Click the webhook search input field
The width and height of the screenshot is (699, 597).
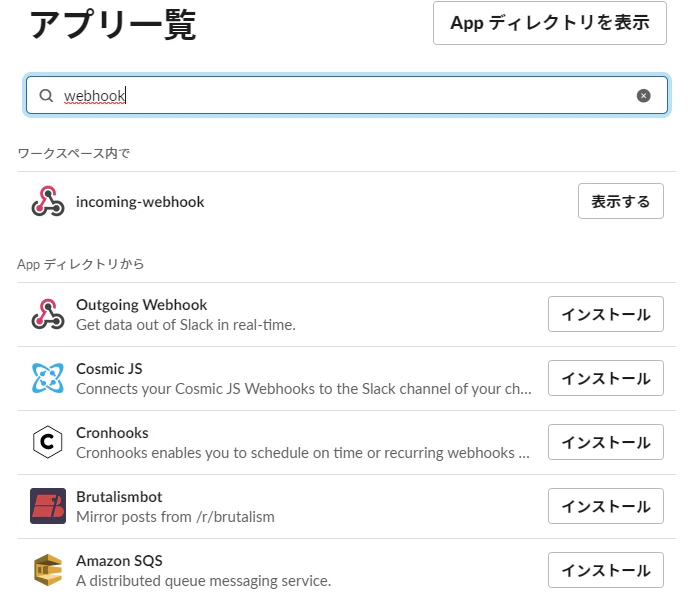click(x=347, y=95)
